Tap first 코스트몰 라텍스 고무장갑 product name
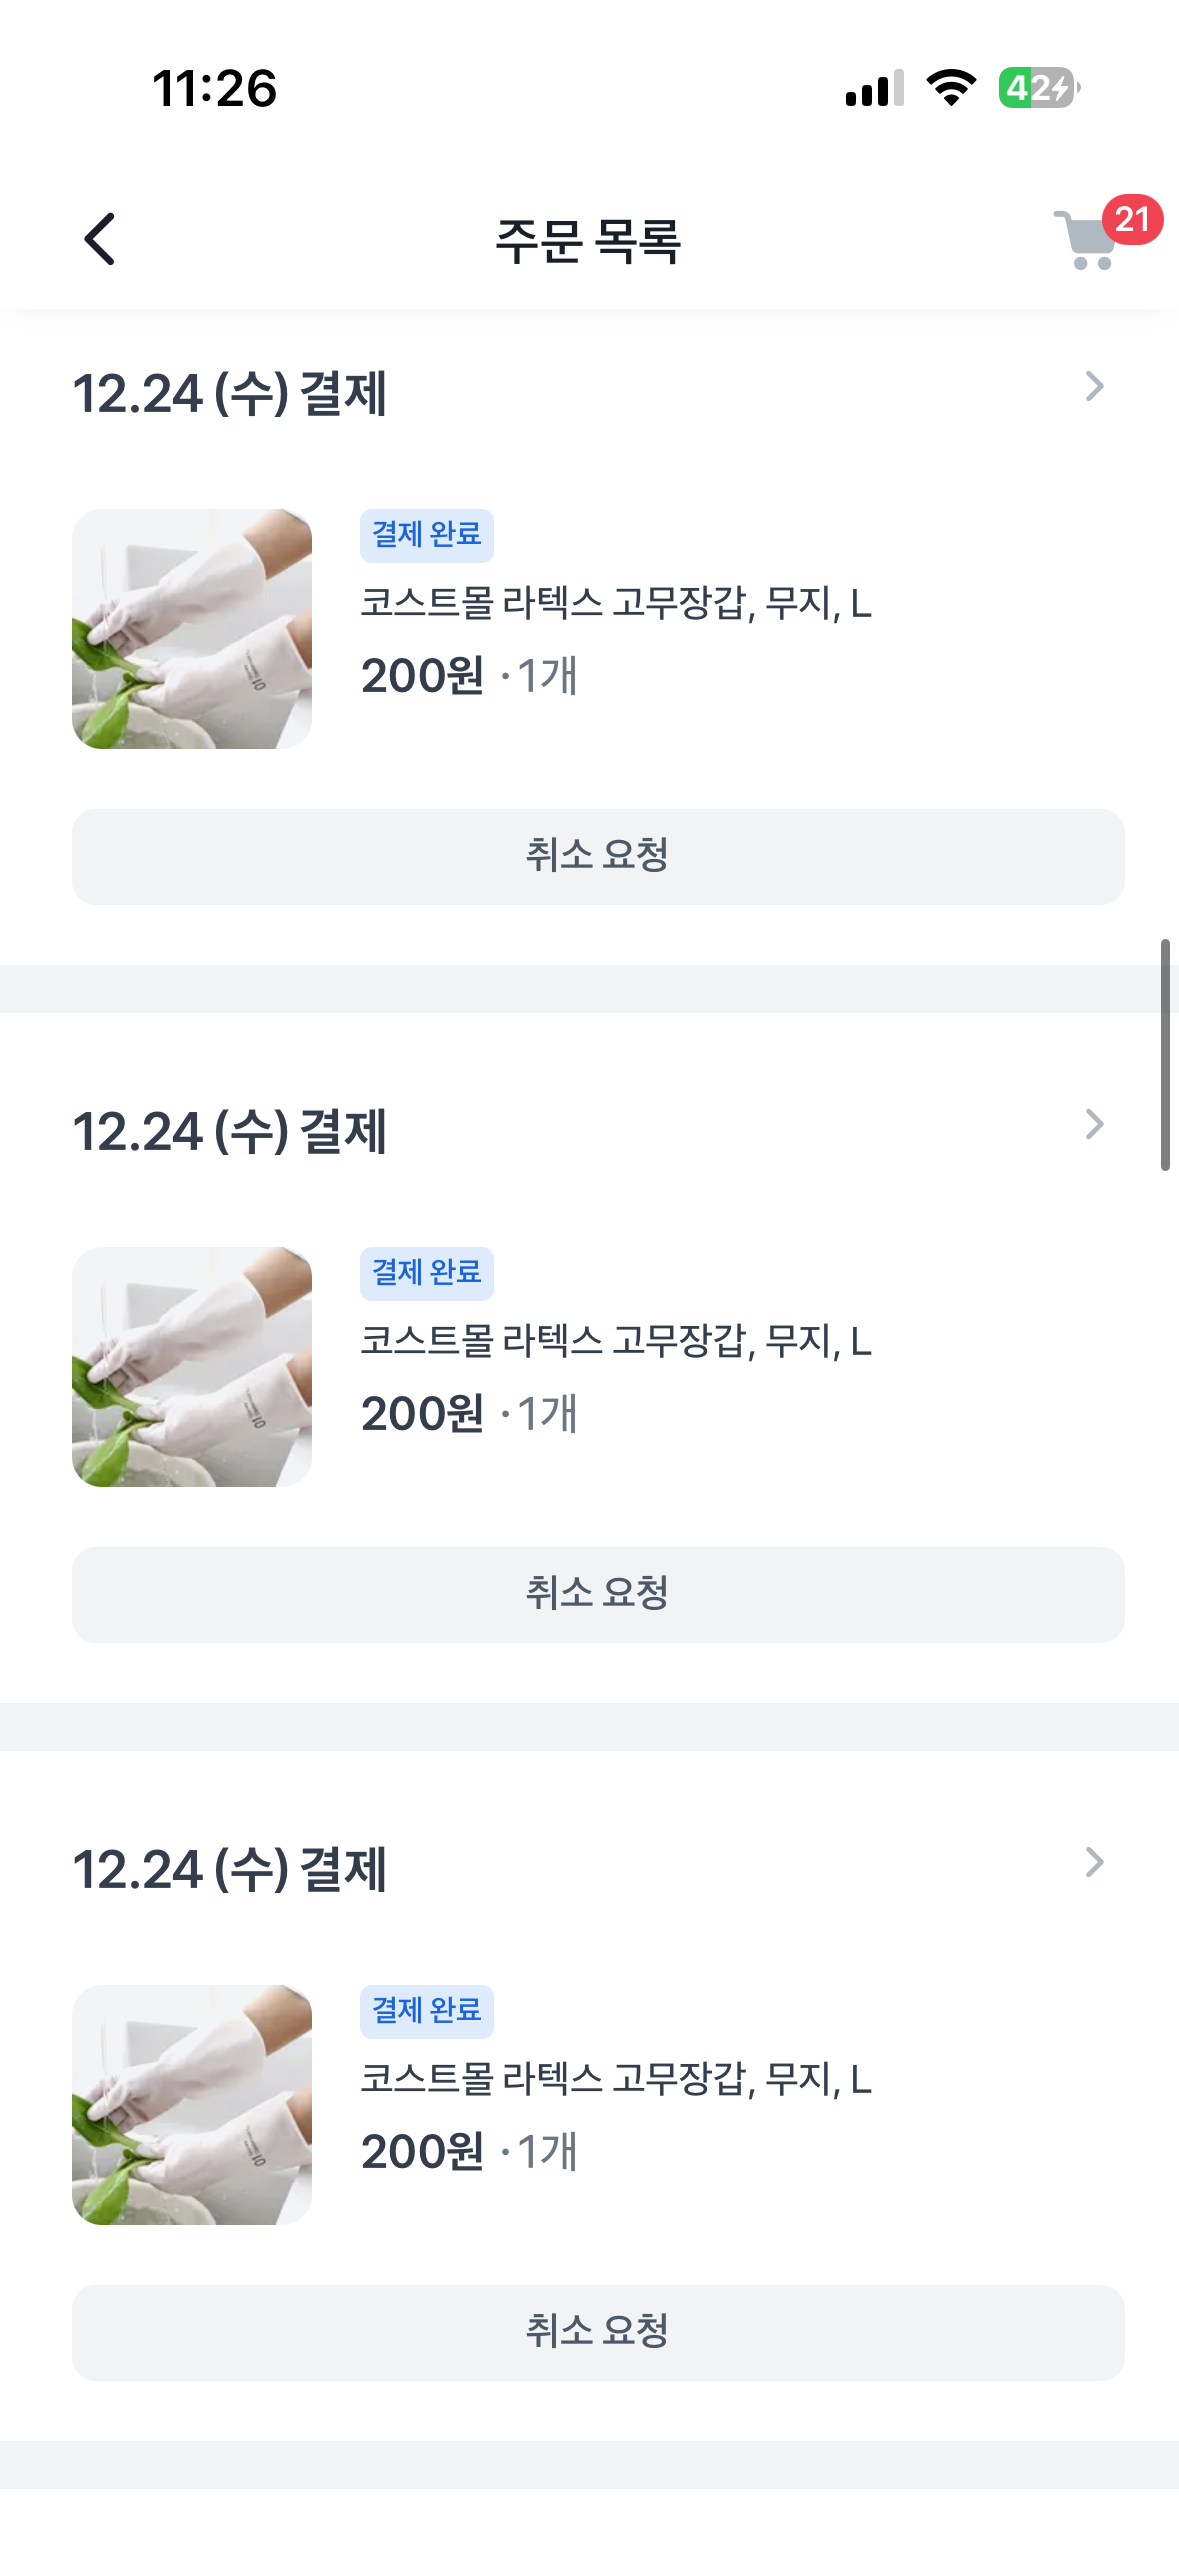 [616, 604]
